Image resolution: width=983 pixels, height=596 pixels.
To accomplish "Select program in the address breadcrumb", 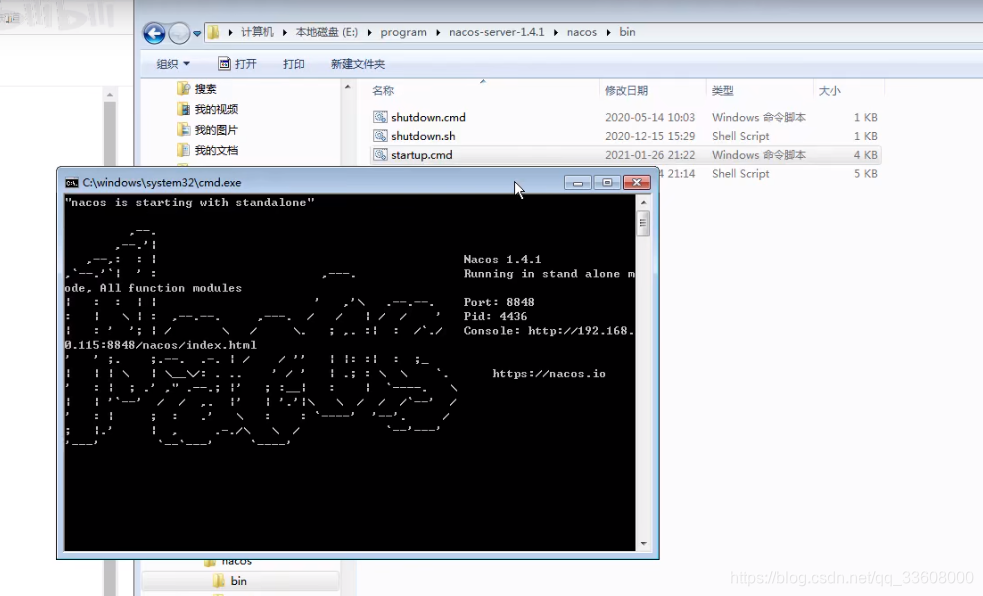I will point(403,32).
